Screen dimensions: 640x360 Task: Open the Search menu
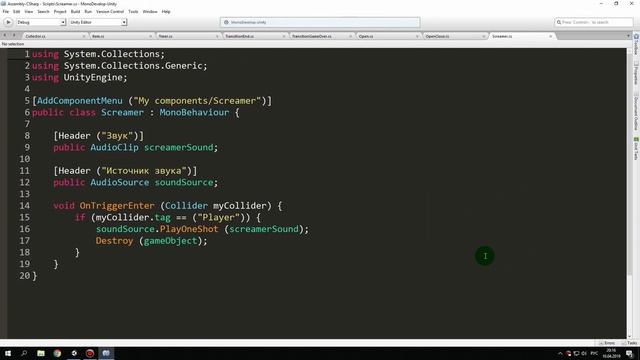tap(43, 11)
